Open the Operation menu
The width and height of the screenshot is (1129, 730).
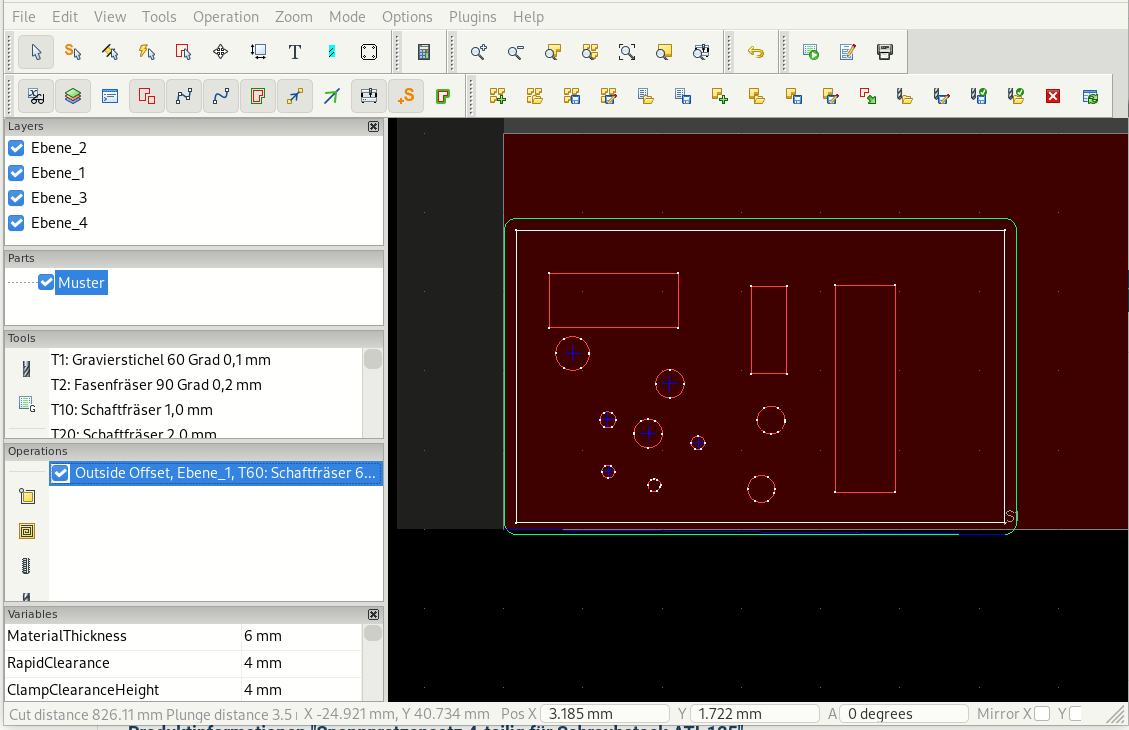226,17
